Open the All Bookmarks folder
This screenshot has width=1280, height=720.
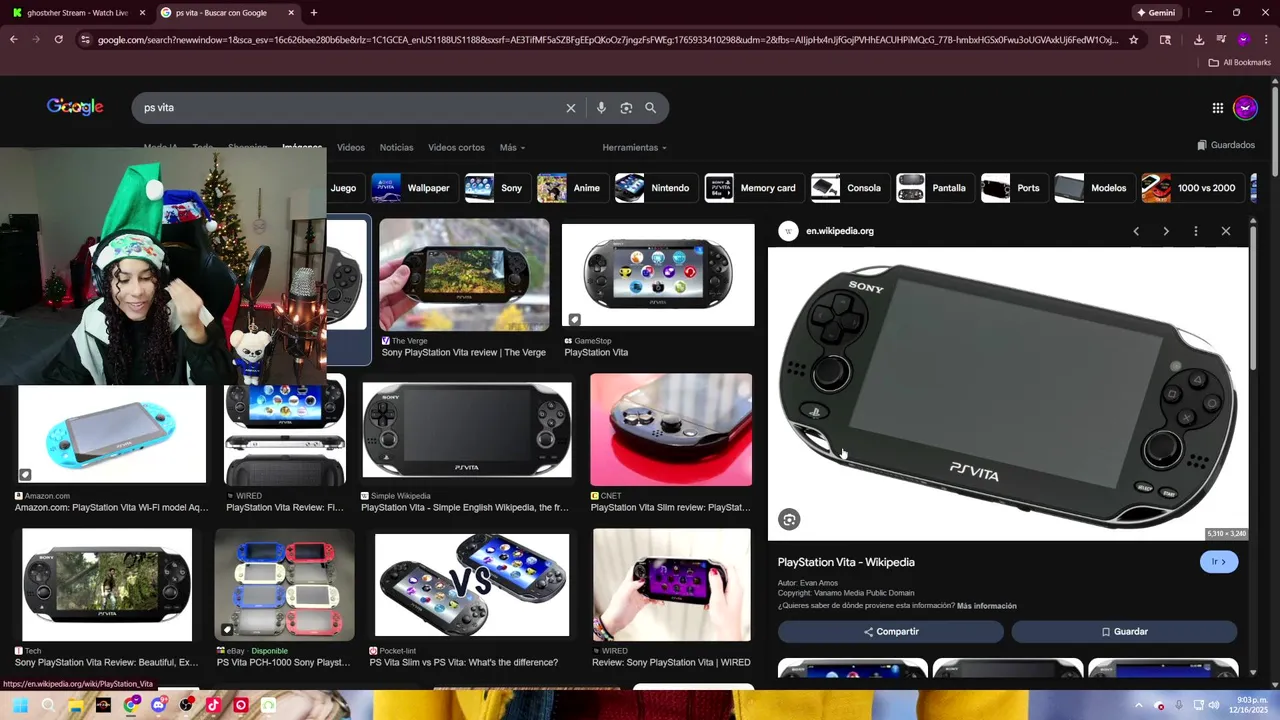[x=1239, y=62]
